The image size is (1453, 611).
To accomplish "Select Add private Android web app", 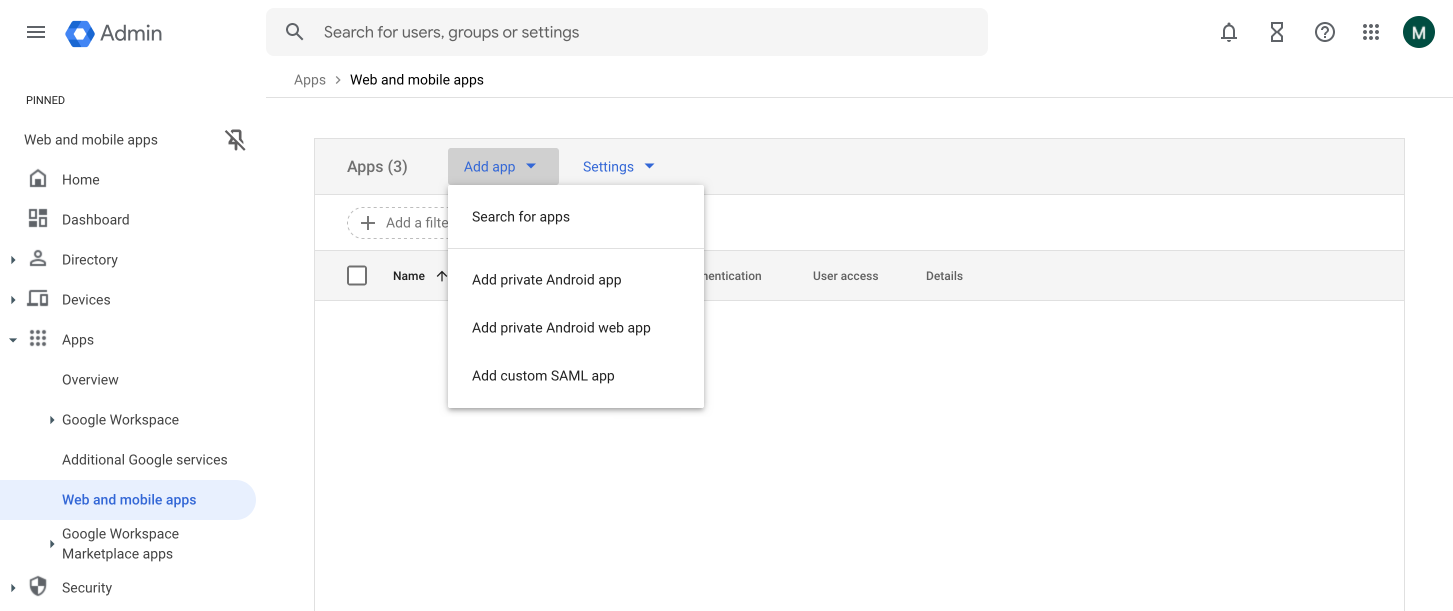I will point(561,328).
